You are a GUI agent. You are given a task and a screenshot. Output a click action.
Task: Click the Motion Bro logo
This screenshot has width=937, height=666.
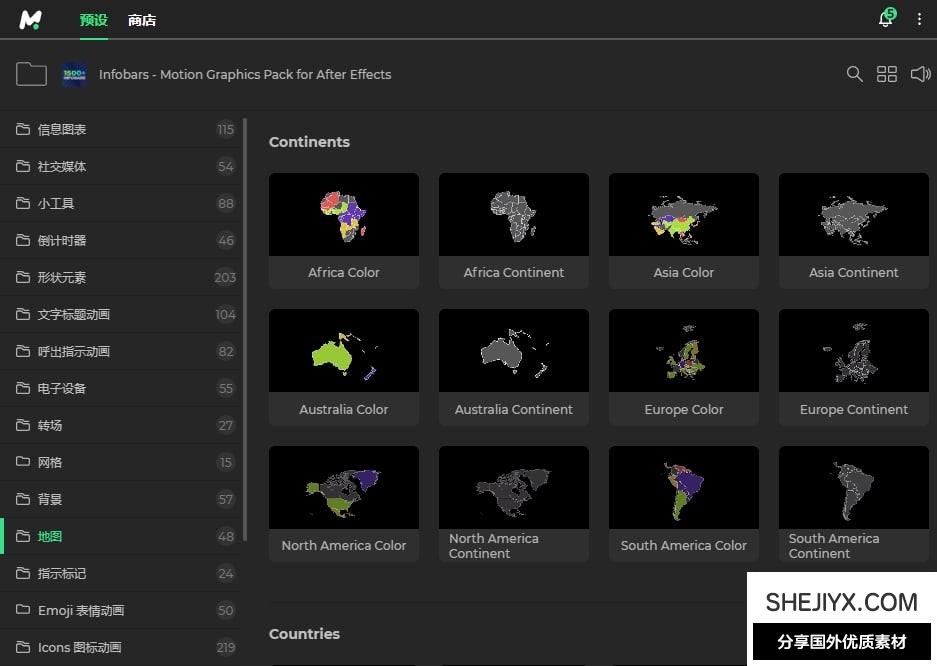coord(31,19)
